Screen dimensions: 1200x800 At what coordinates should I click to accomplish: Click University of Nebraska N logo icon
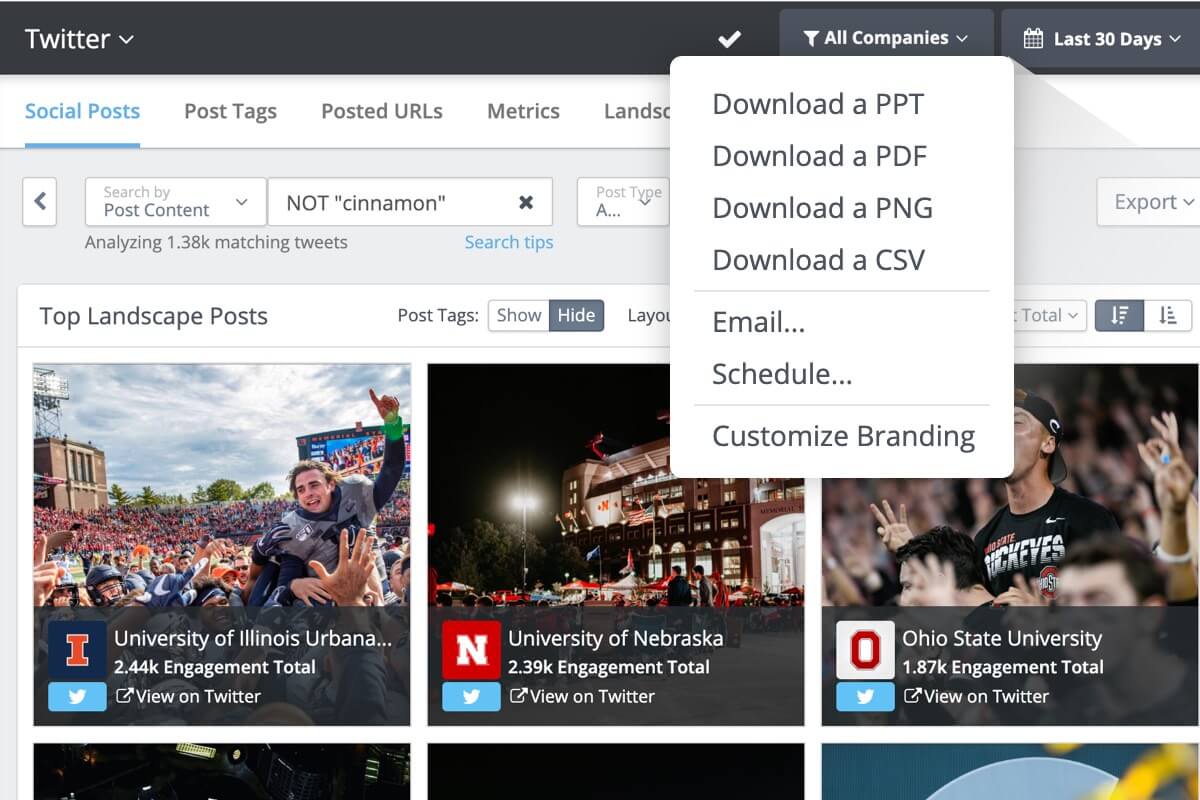point(471,650)
